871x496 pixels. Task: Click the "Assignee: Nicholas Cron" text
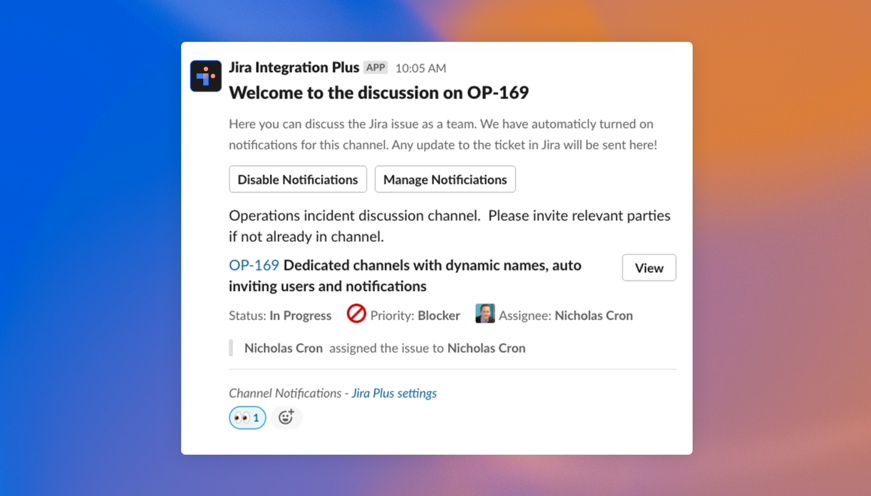[x=565, y=315]
